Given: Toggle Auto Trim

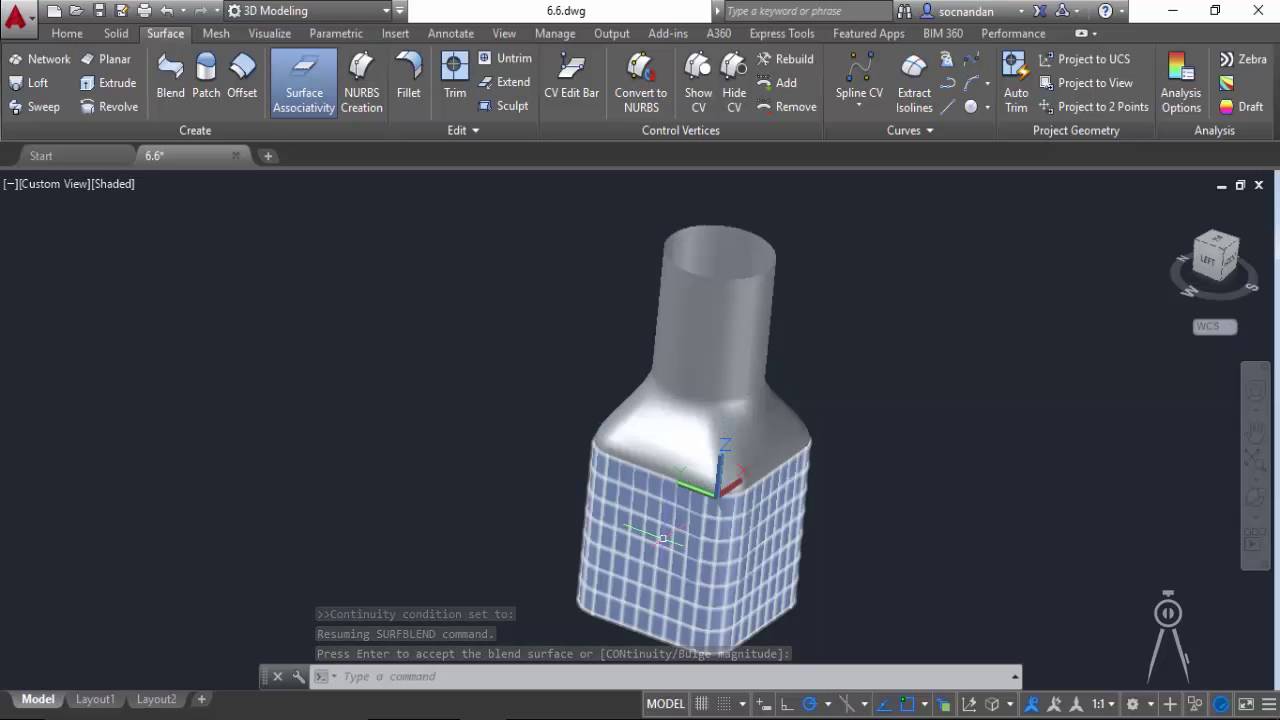Looking at the screenshot, I should [x=1015, y=84].
